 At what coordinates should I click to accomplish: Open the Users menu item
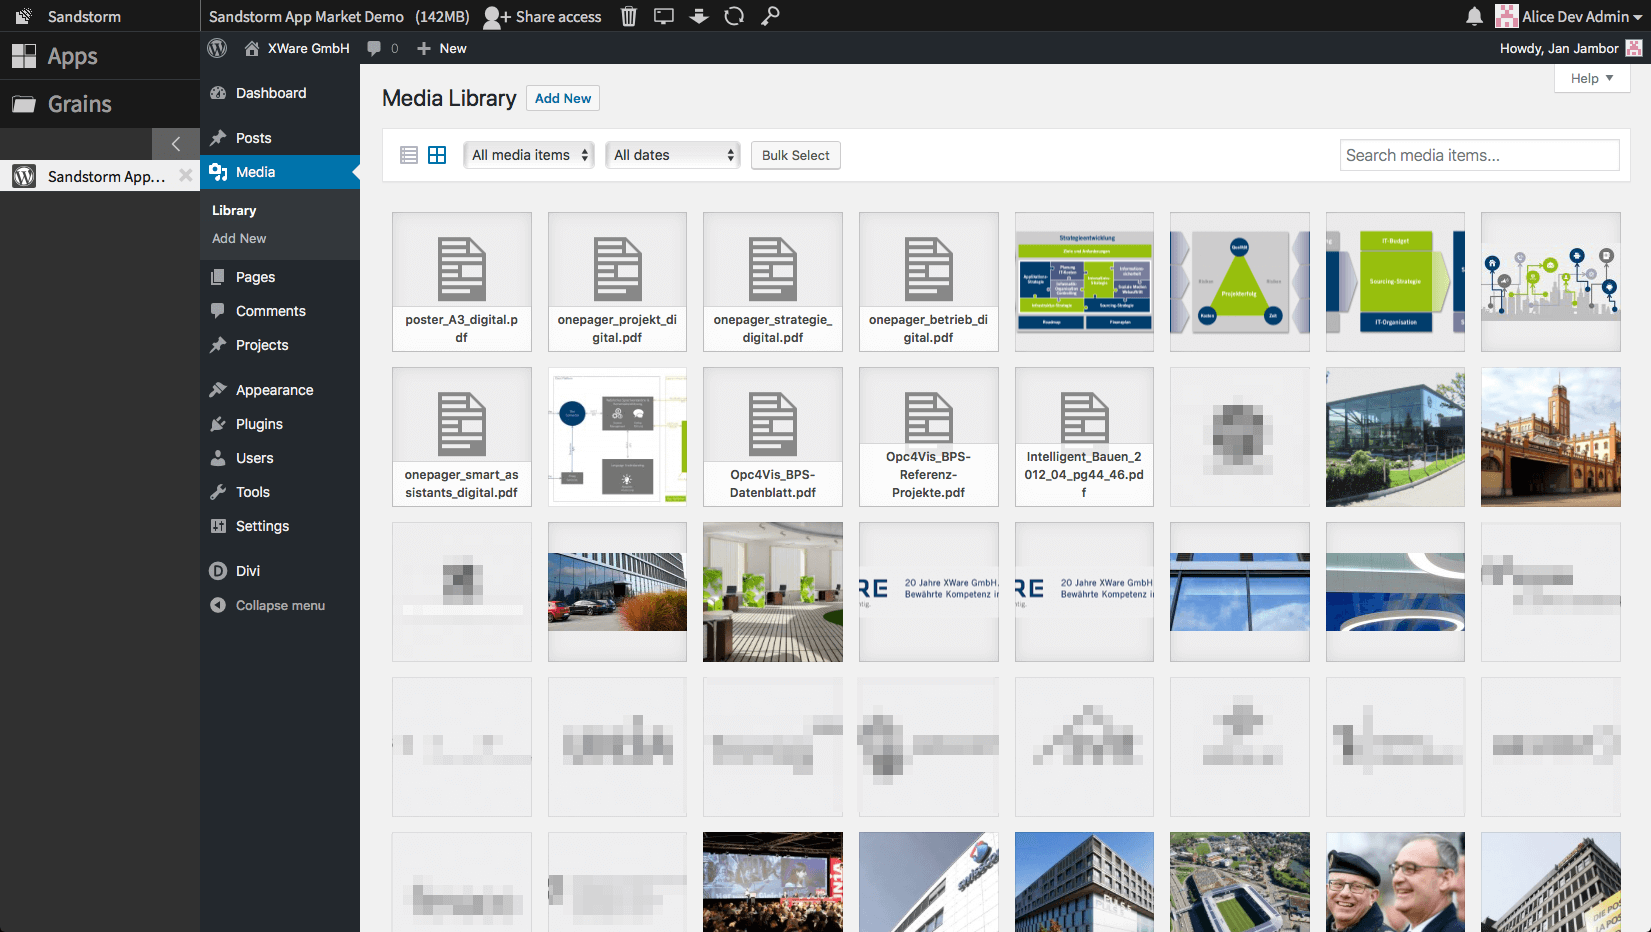pos(280,458)
